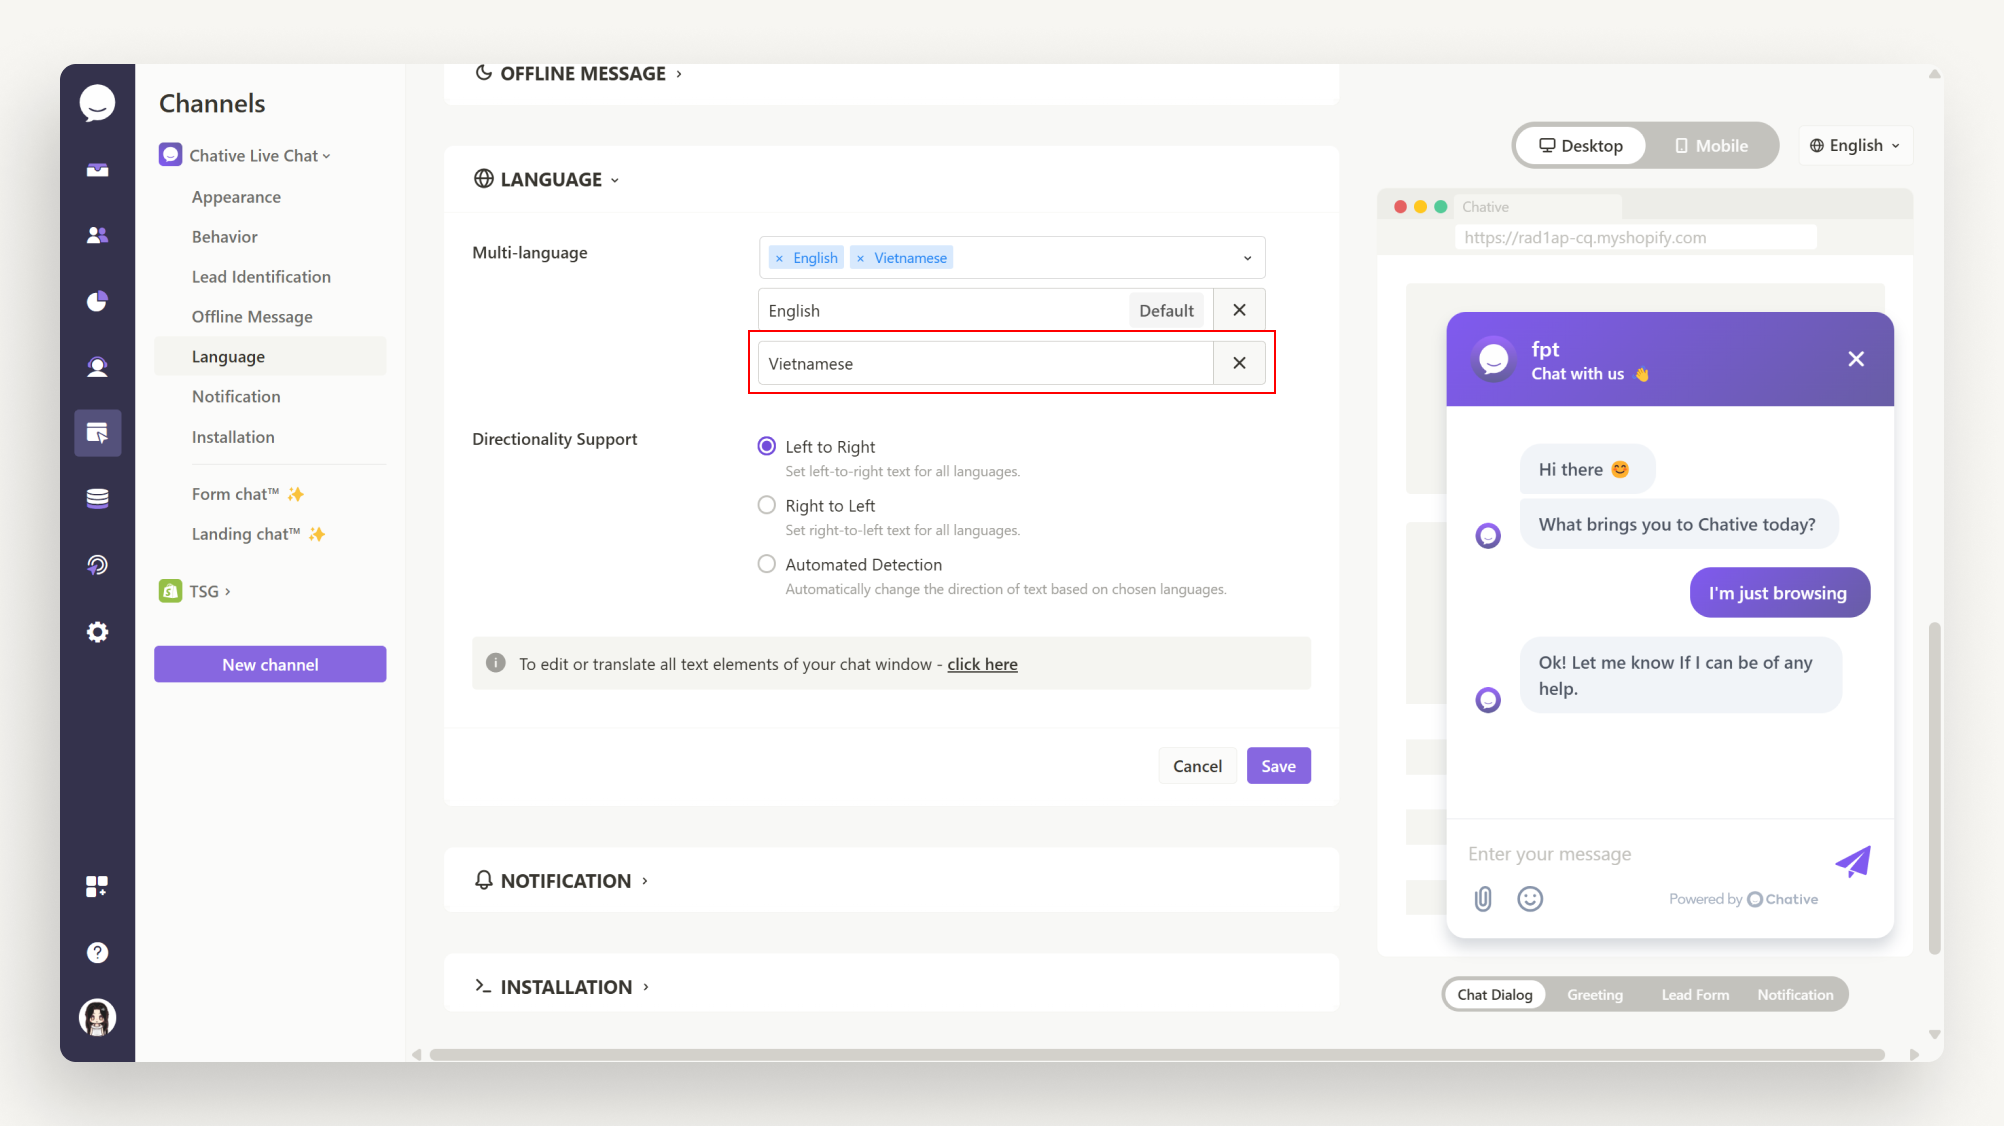Image resolution: width=2004 pixels, height=1126 pixels.
Task: Click the Save button
Action: tap(1278, 765)
